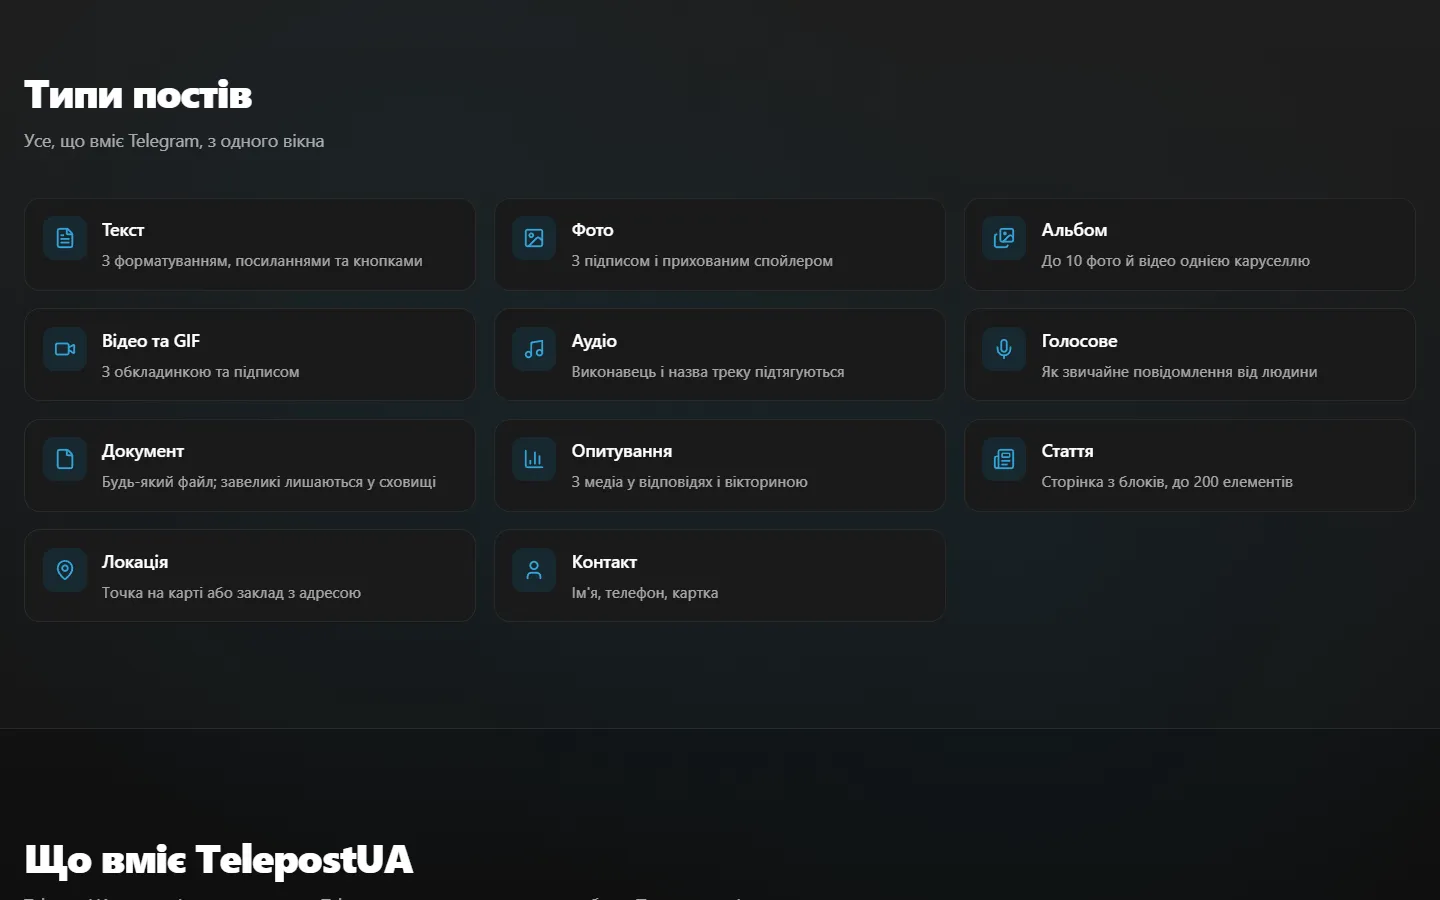Click the Стаття card title
The image size is (1440, 900).
(x=1068, y=451)
